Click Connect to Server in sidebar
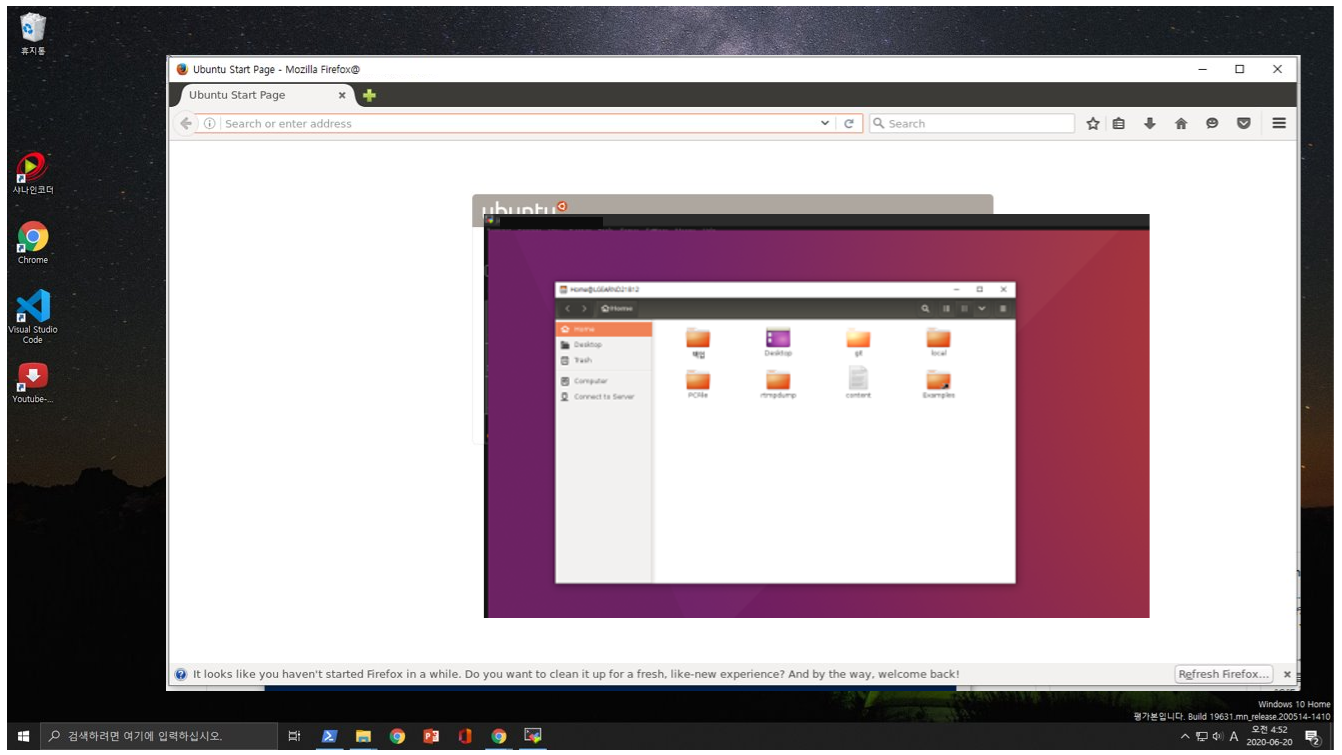1342x755 pixels. (604, 397)
